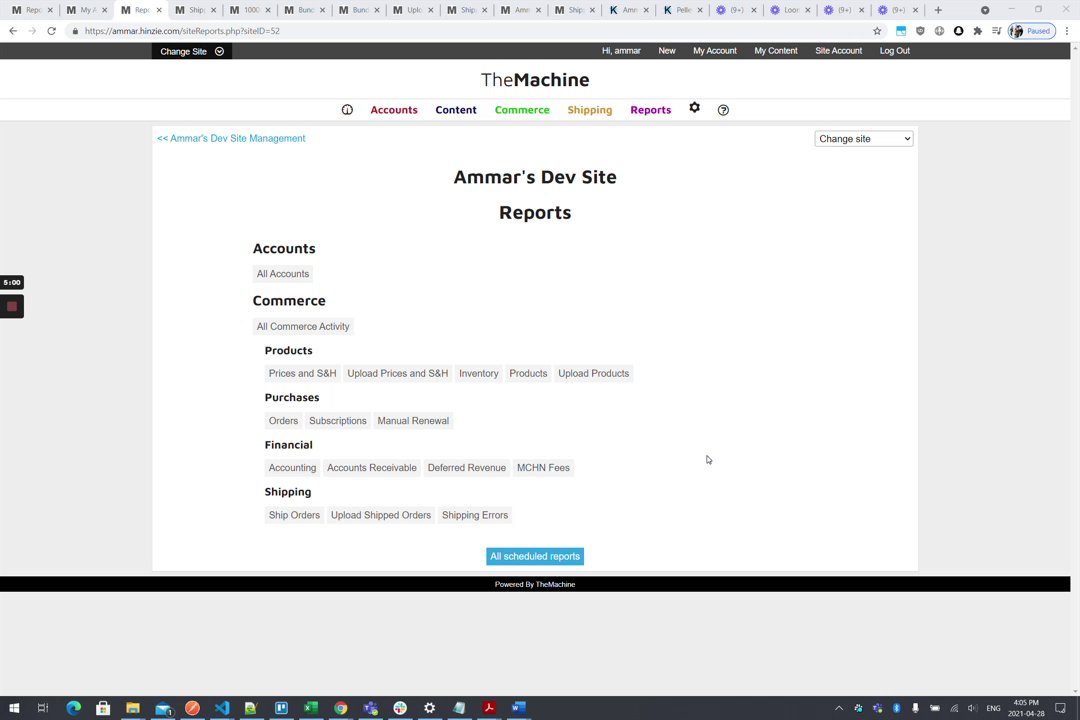Open the My Content link
The image size is (1080, 720).
tap(776, 51)
